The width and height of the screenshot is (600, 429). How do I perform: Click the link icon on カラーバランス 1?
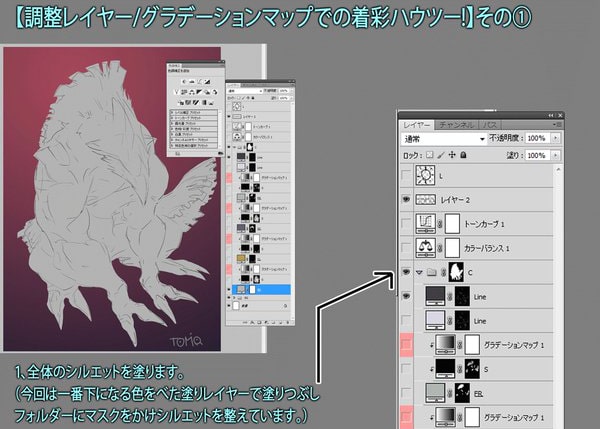(x=440, y=248)
